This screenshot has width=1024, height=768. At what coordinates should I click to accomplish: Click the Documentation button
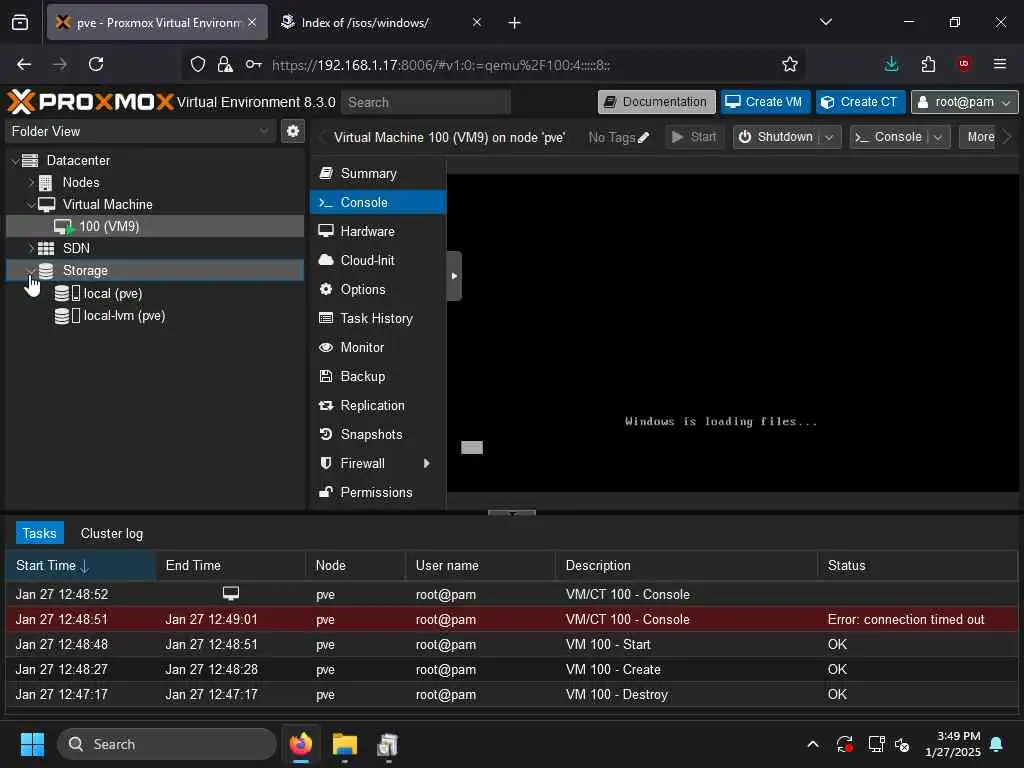pos(656,102)
